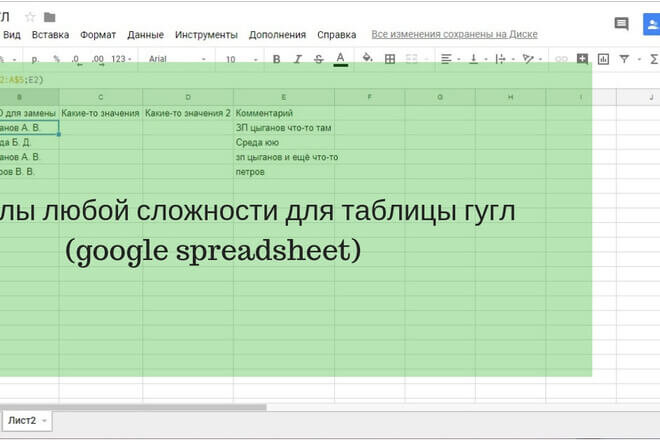
Task: Apply percent format to the cell
Action: [56, 59]
